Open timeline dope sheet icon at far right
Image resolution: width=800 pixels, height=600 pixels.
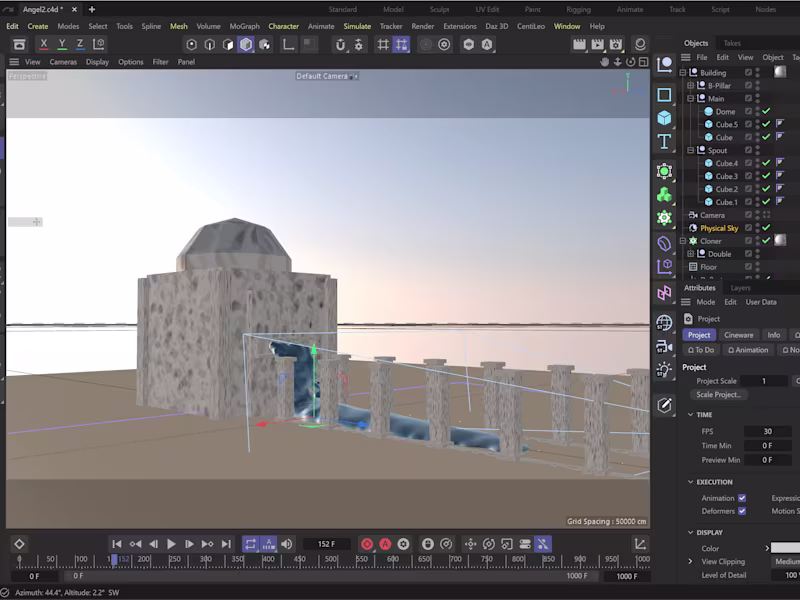[x=640, y=544]
